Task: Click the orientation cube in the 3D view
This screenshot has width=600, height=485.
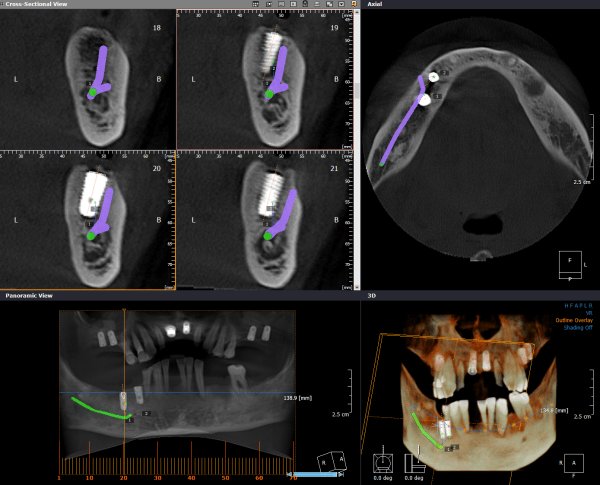Action: point(574,464)
